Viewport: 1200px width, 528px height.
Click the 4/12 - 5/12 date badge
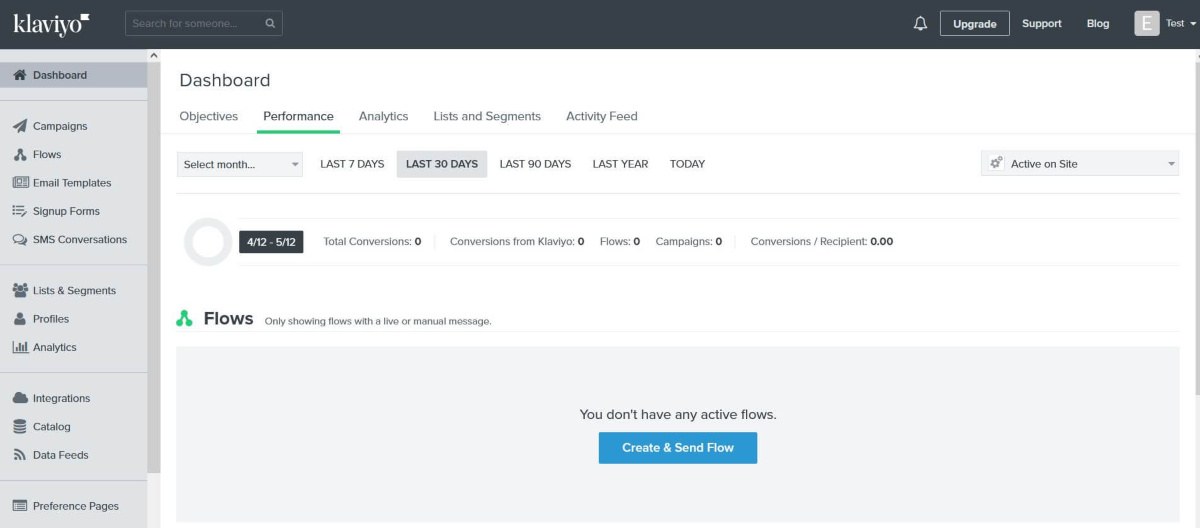pyautogui.click(x=271, y=242)
